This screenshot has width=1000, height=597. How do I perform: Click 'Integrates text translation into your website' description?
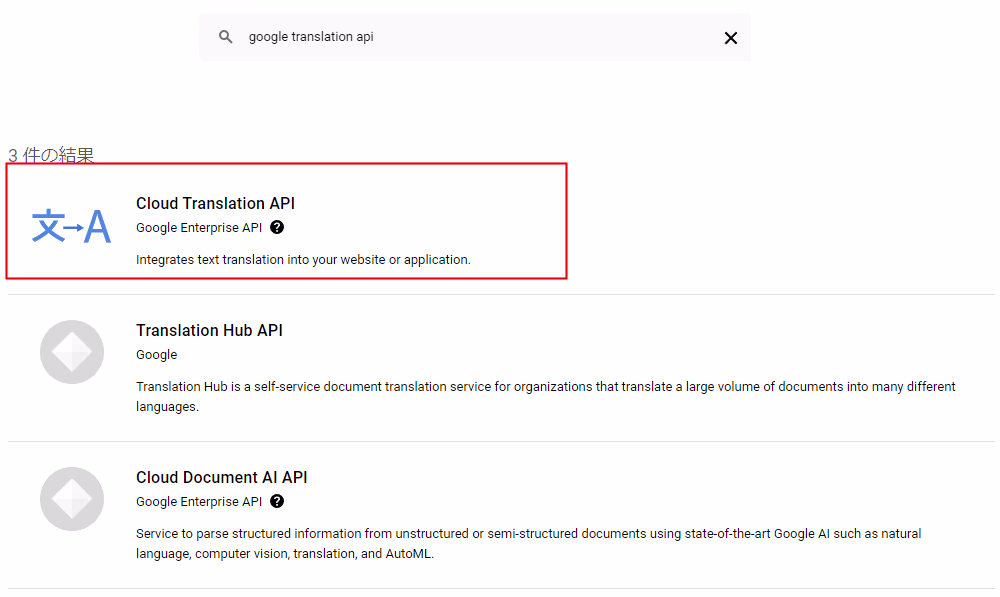303,260
